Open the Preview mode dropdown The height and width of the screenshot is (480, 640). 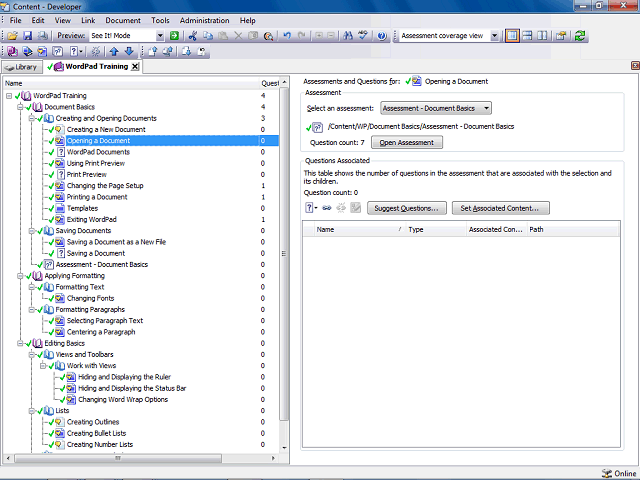[x=160, y=36]
